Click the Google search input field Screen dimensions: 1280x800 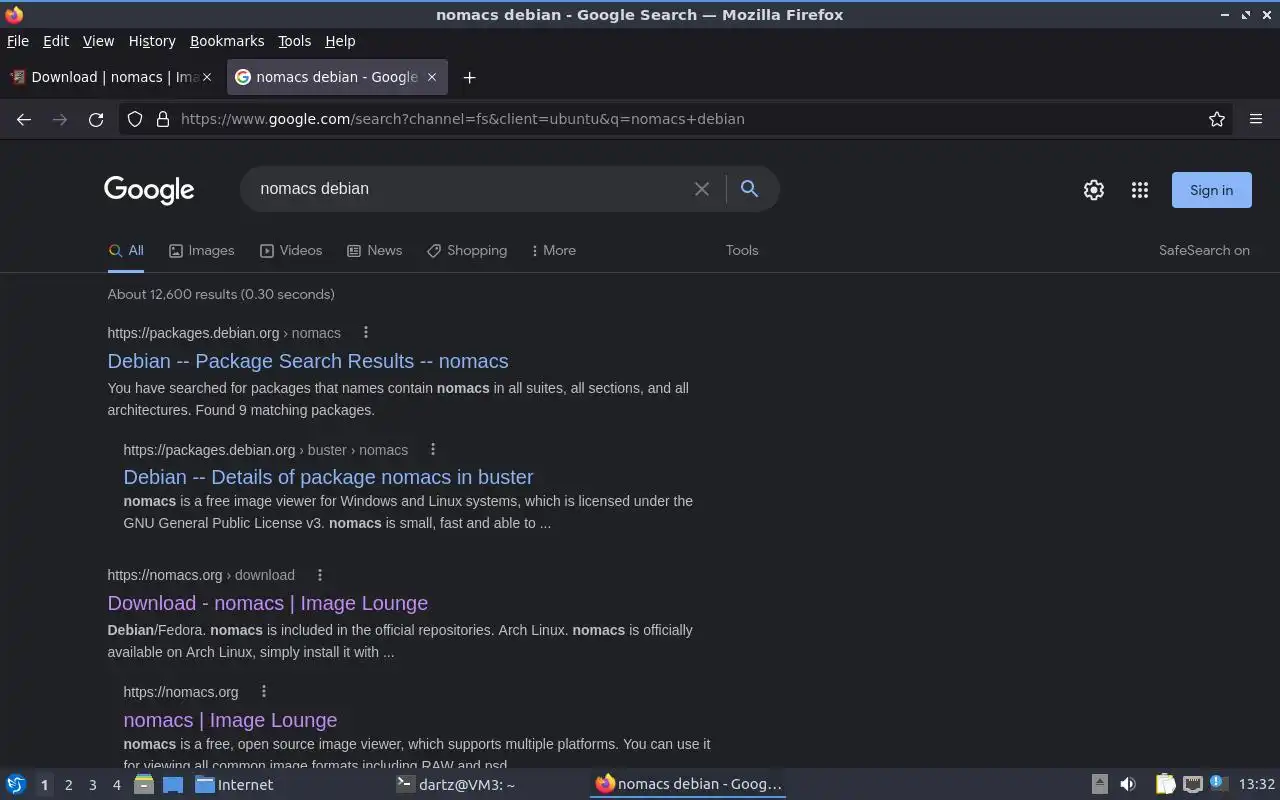[470, 188]
